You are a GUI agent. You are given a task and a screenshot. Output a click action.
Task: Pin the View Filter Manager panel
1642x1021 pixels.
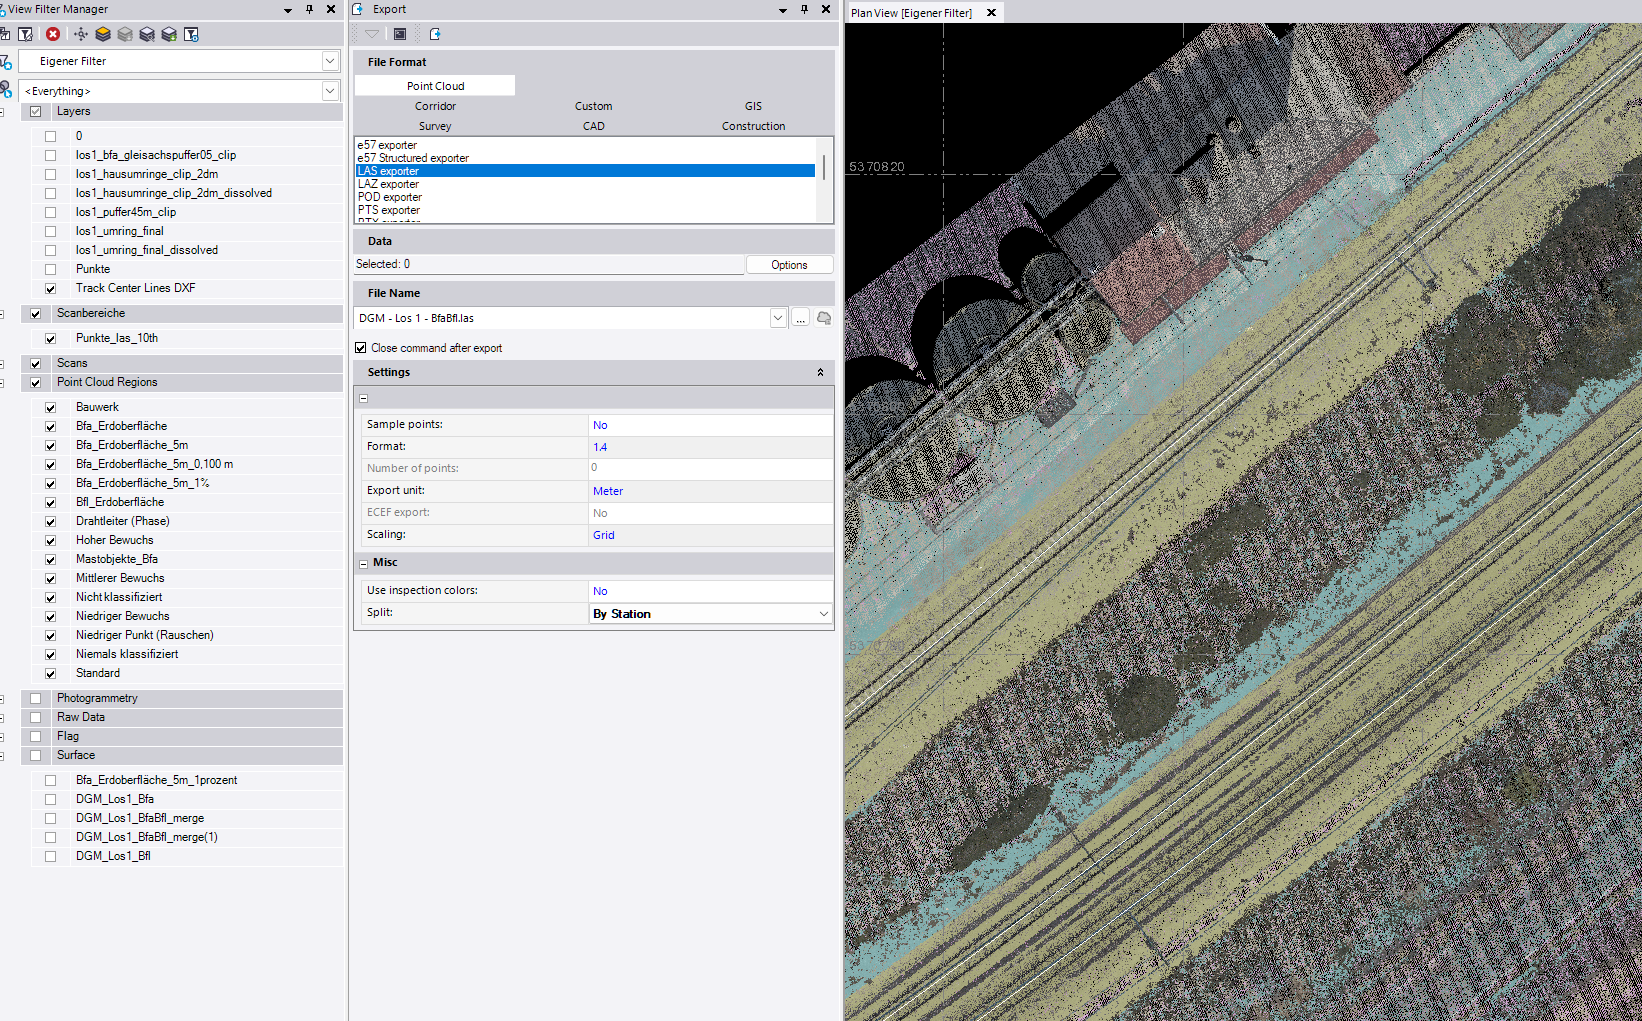309,9
